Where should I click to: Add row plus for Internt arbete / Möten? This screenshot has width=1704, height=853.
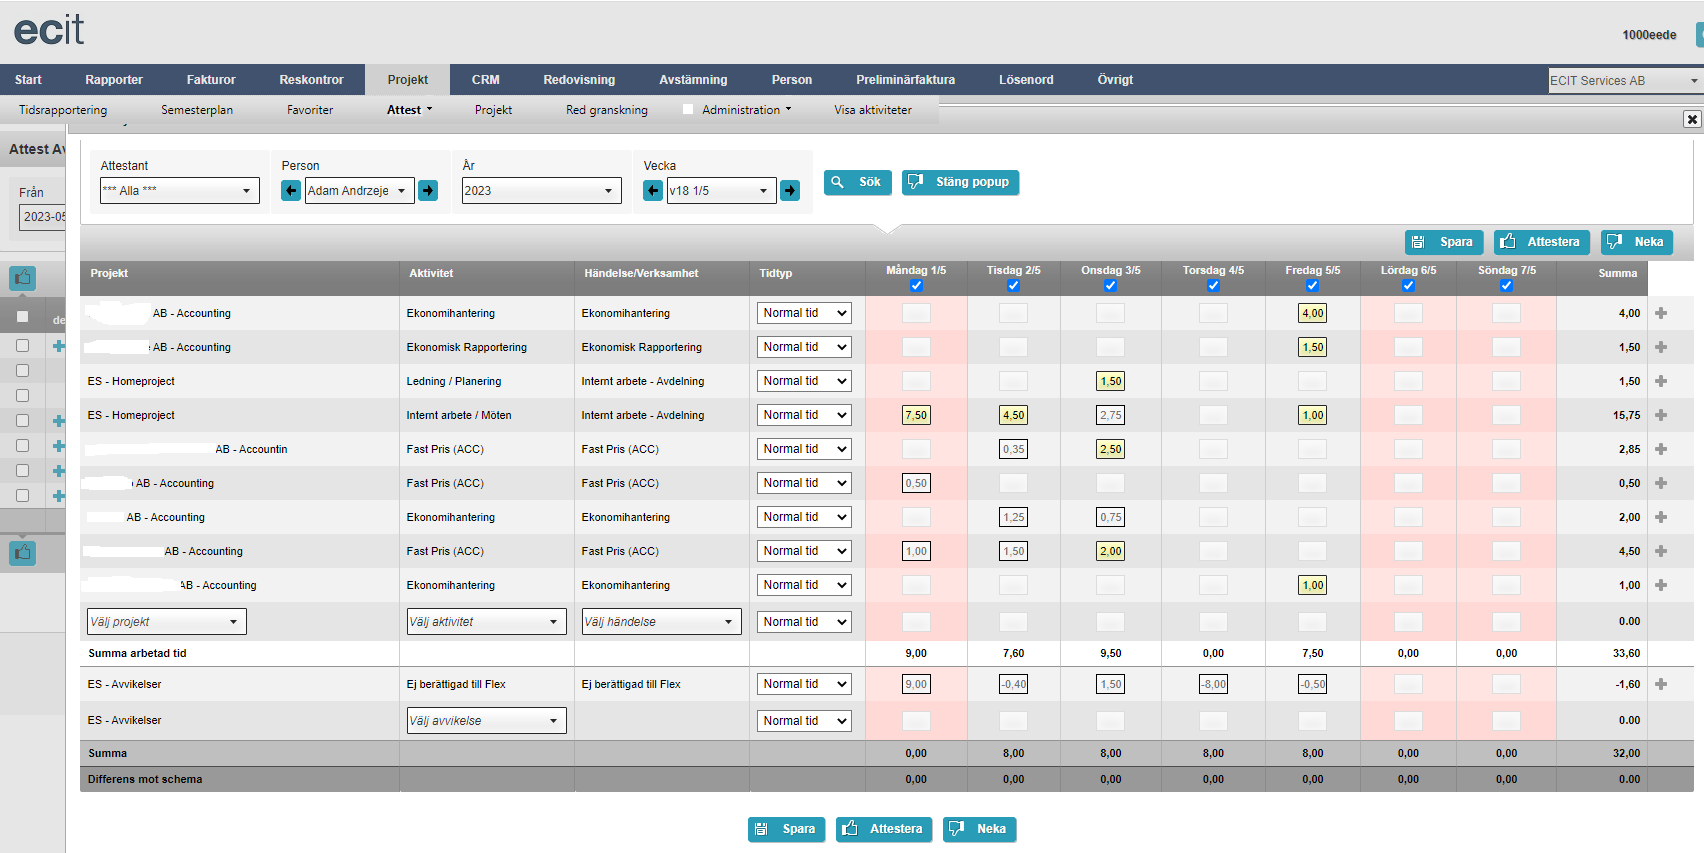click(x=1661, y=415)
